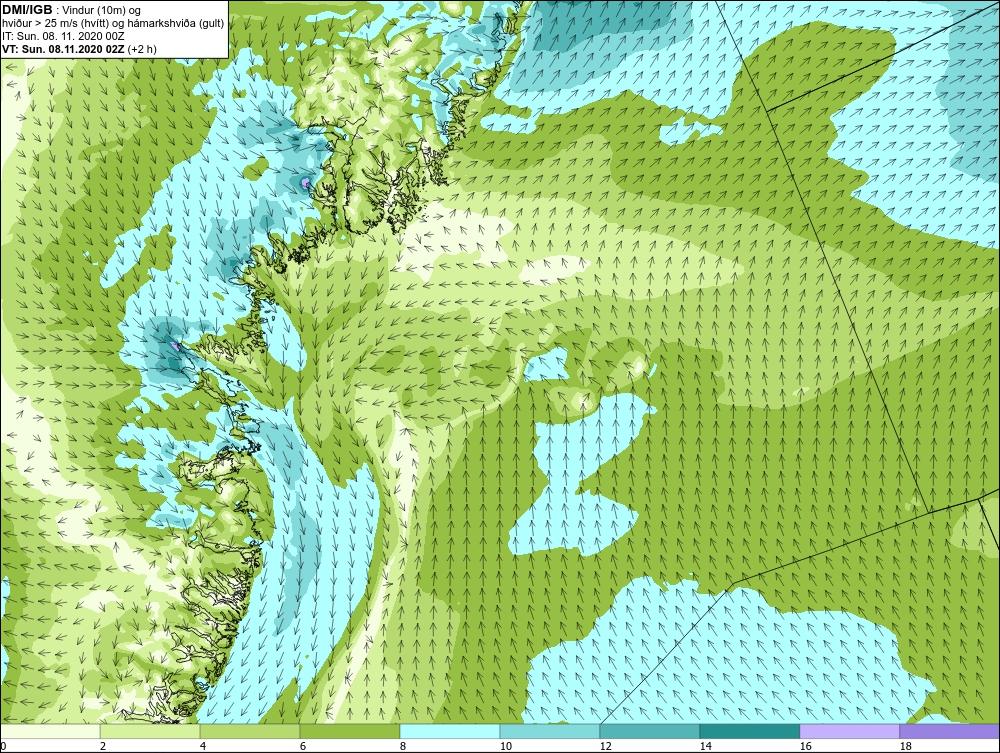Click the 2–4 m/s light green legend swatch

click(x=150, y=731)
